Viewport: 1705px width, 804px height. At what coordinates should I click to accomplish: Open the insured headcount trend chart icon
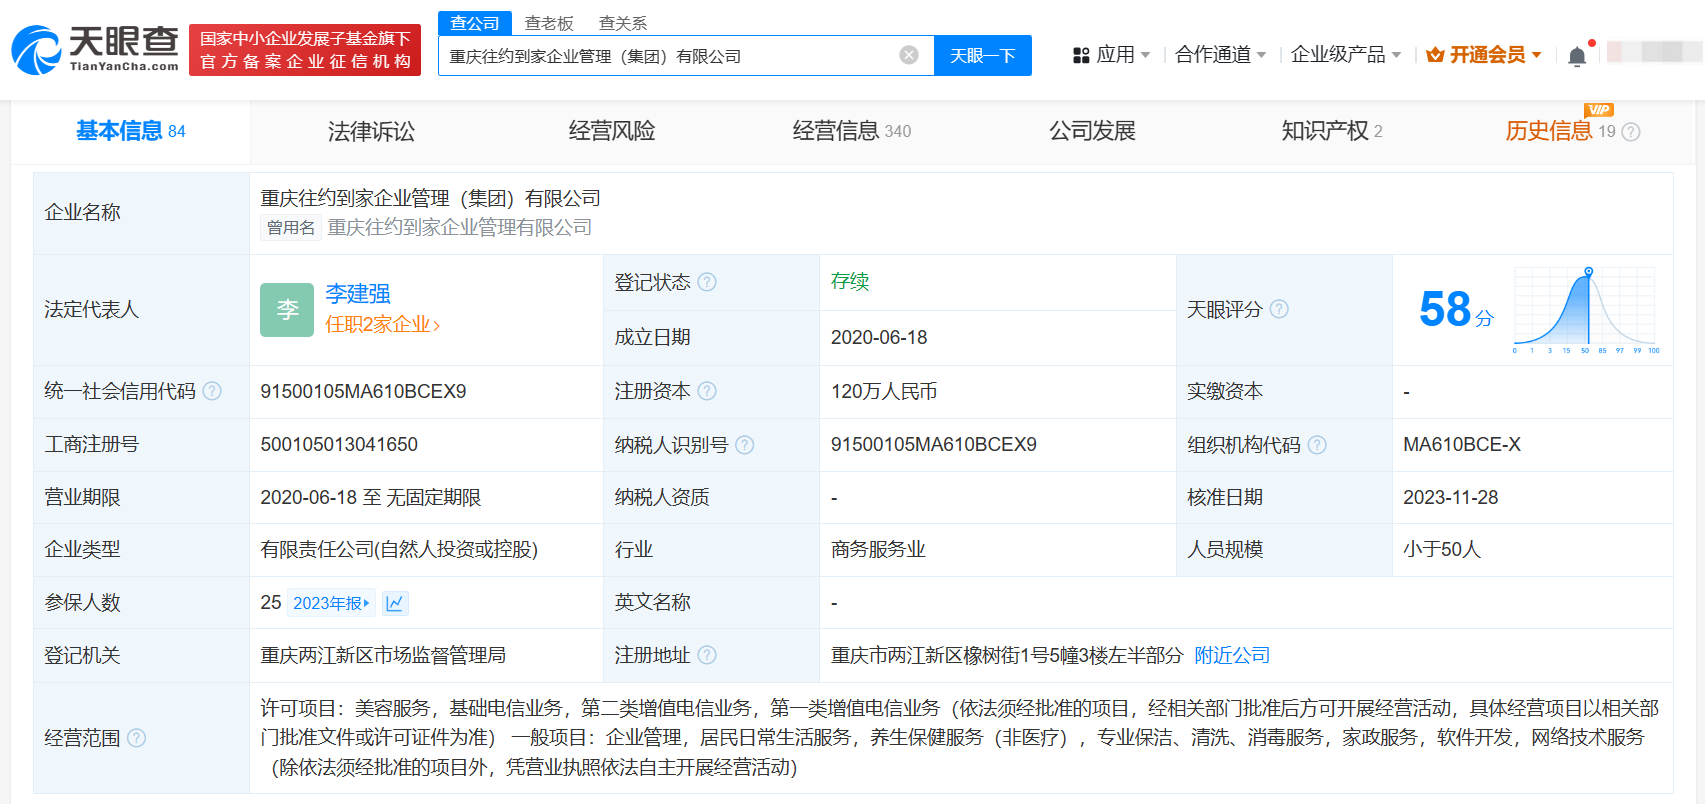coord(395,603)
